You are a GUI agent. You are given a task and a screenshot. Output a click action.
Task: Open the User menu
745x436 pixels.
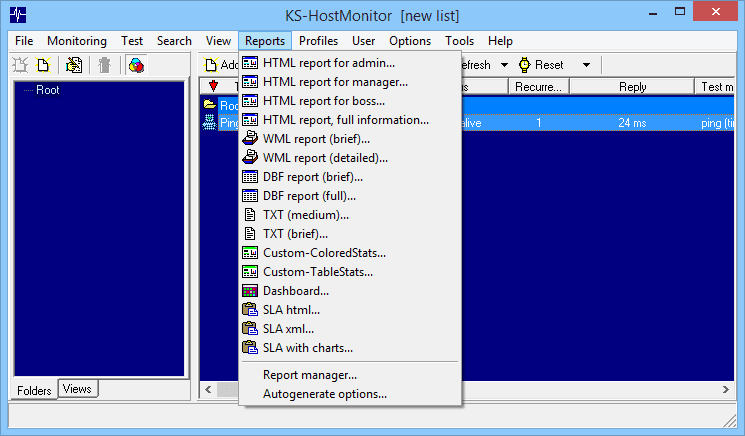point(363,41)
